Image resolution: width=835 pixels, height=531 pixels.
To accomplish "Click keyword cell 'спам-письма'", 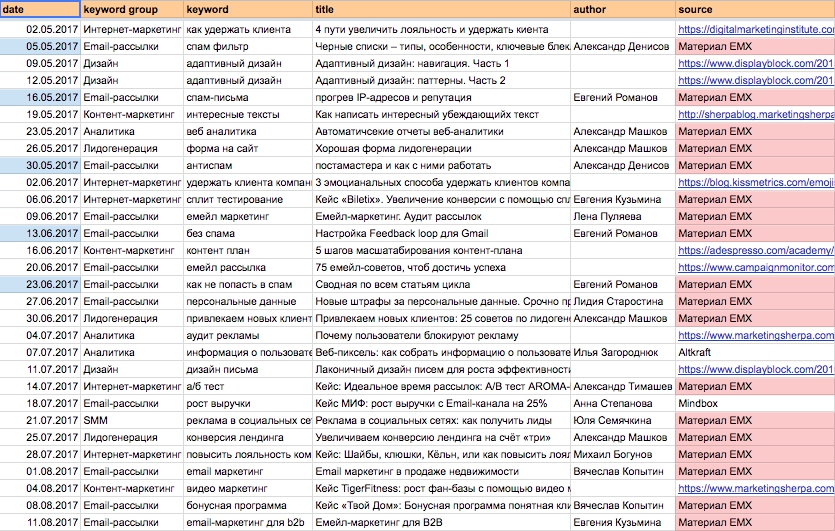I will point(248,97).
